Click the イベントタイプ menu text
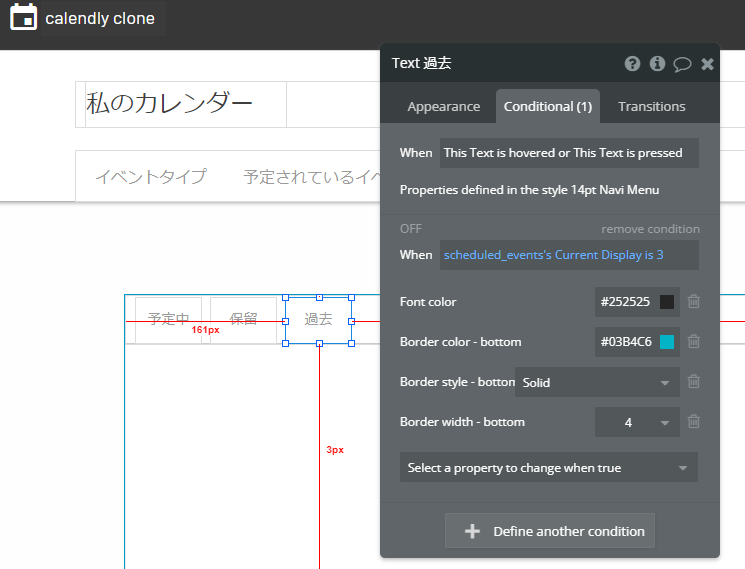745x569 pixels. point(151,176)
